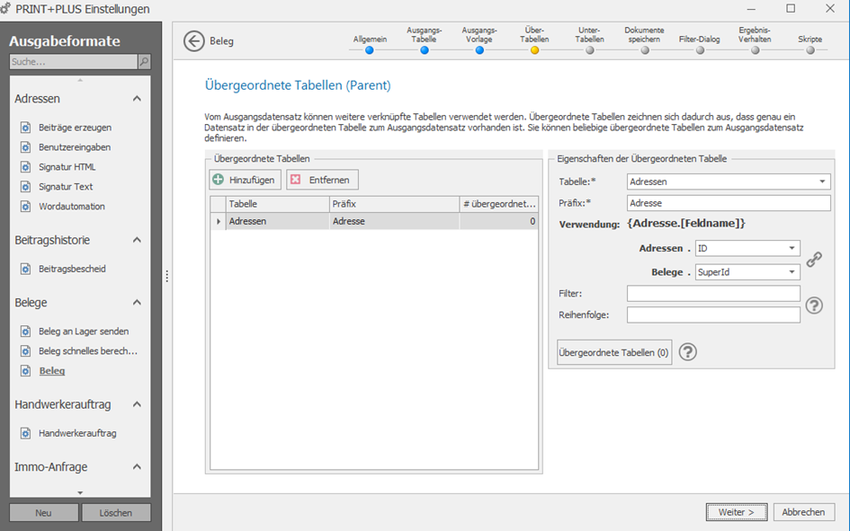
Task: Click the Reihenfolge input field
Action: (713, 315)
